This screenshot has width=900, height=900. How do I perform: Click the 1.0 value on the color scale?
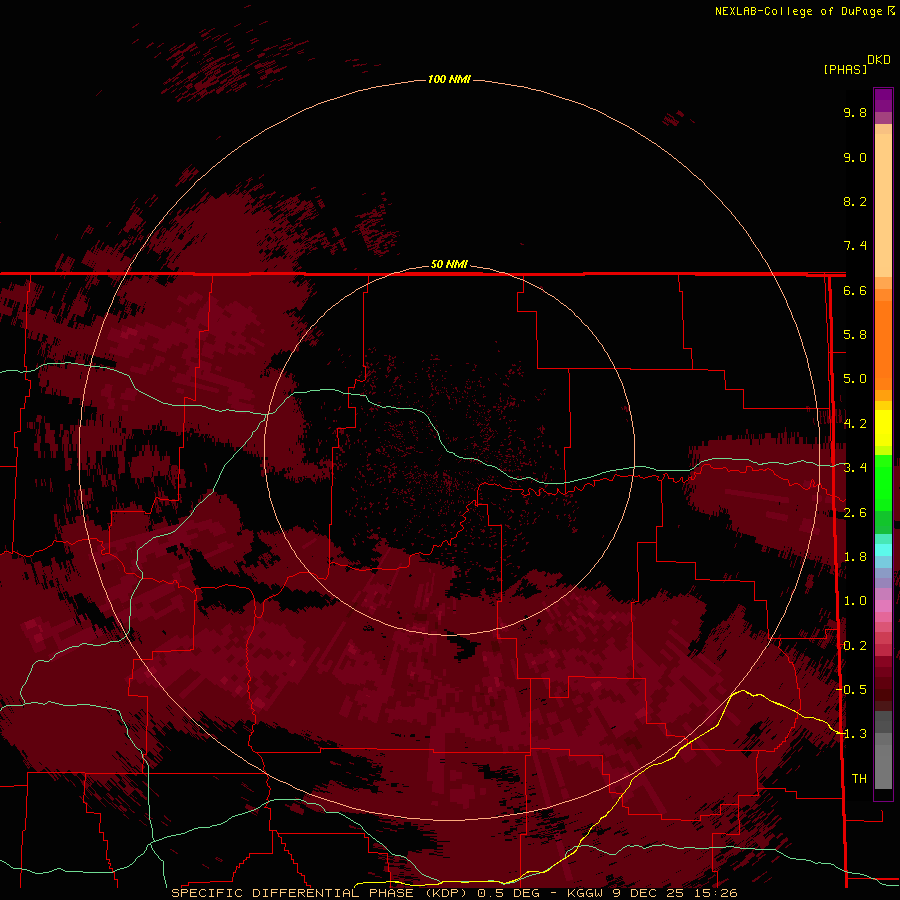point(855,601)
